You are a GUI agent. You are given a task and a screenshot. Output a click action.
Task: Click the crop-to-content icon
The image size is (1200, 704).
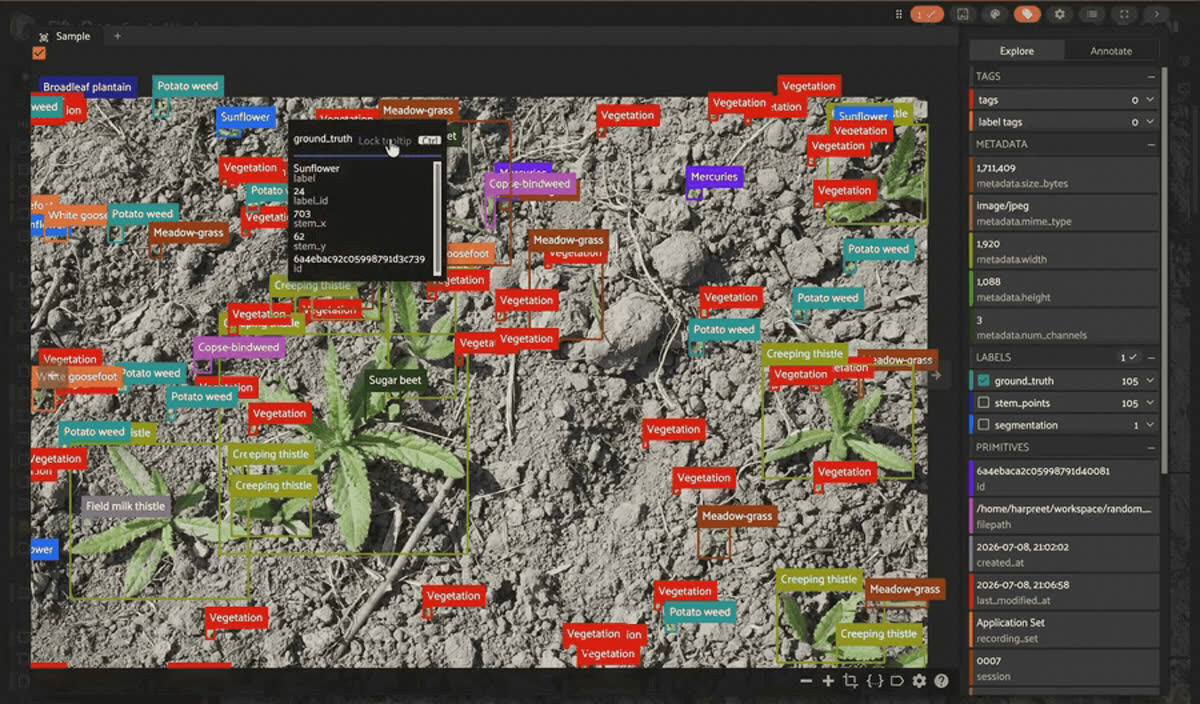[850, 681]
